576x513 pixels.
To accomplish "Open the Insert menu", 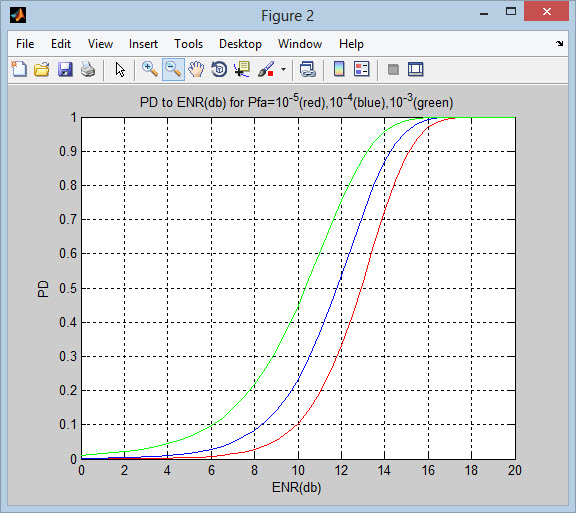I will tap(143, 44).
